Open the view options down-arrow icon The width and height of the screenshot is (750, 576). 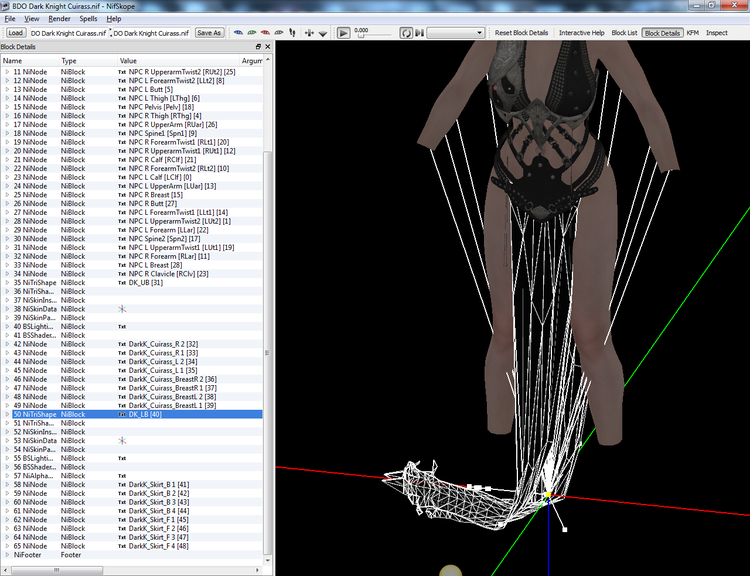323,33
